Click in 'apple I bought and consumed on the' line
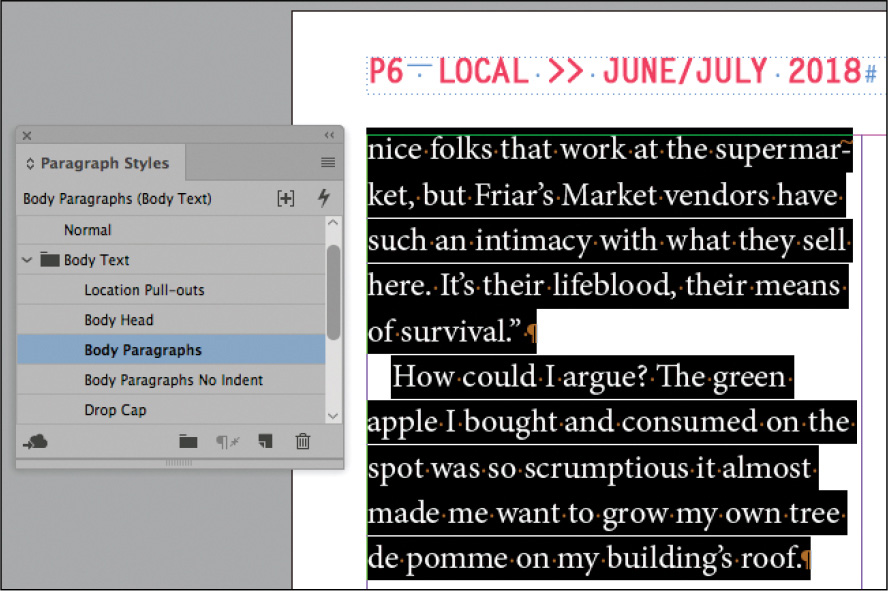The width and height of the screenshot is (888, 591). click(612, 423)
